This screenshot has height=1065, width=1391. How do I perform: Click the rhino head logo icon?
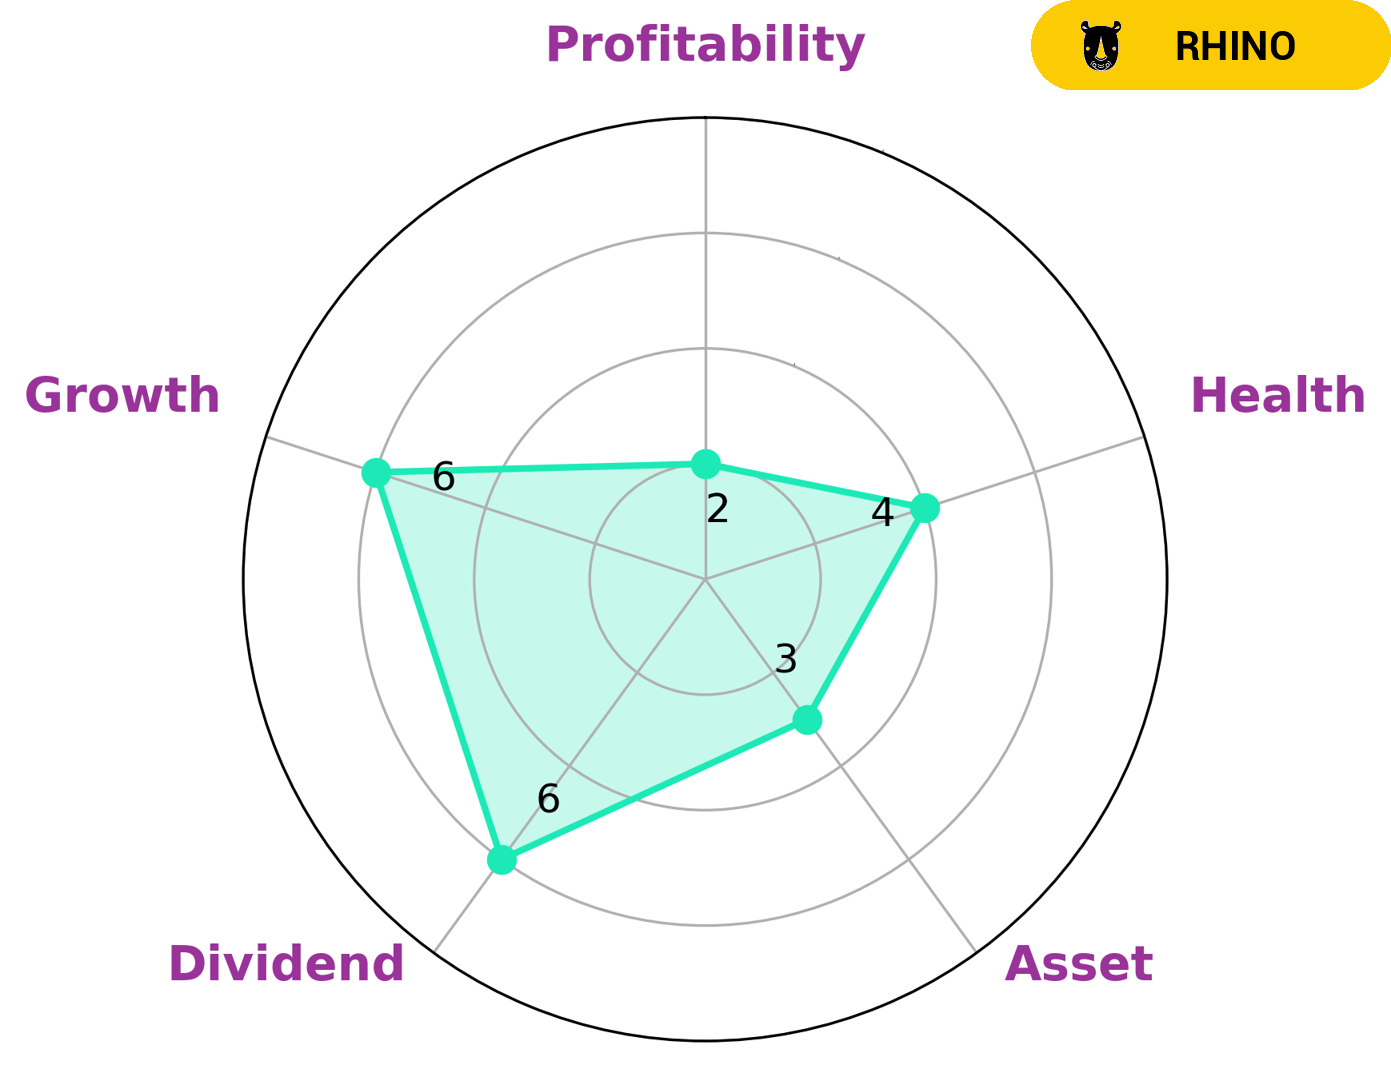pos(1101,47)
